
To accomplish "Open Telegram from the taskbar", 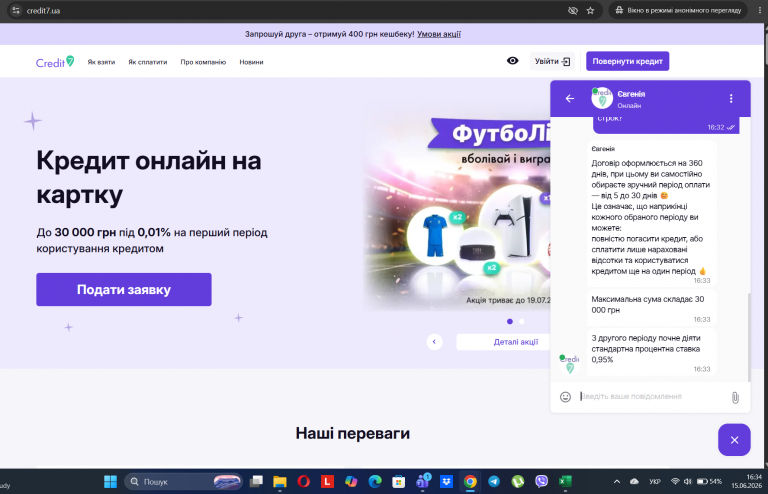I will click(x=494, y=482).
